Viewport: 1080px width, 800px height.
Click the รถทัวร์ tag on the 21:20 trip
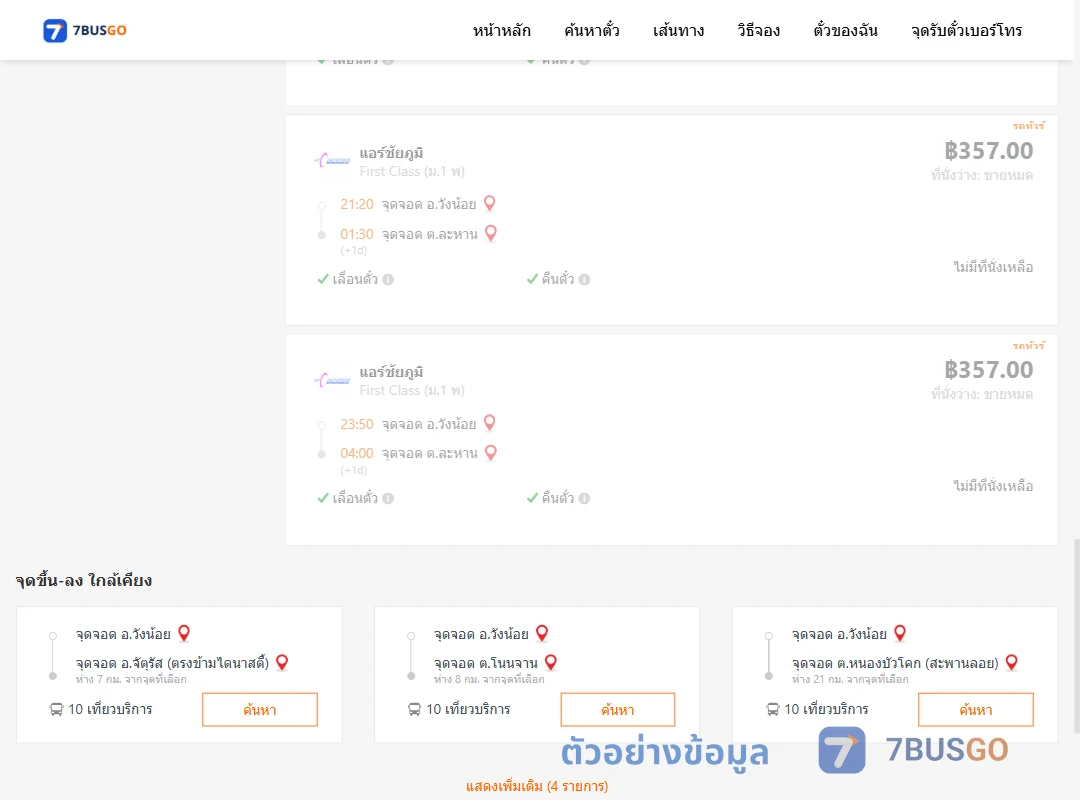(x=1028, y=125)
